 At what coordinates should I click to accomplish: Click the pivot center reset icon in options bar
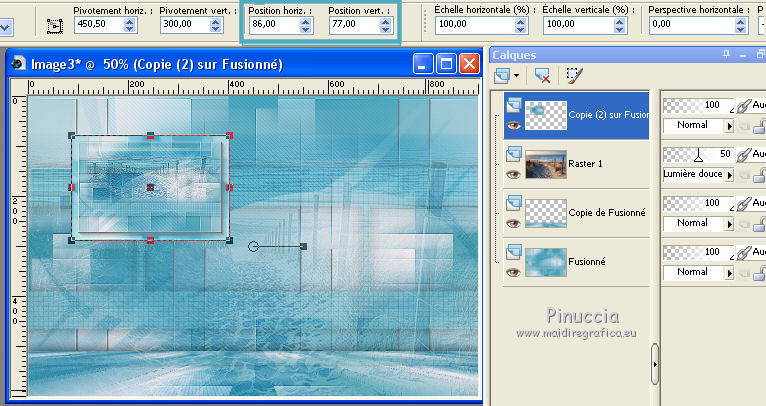(x=55, y=26)
